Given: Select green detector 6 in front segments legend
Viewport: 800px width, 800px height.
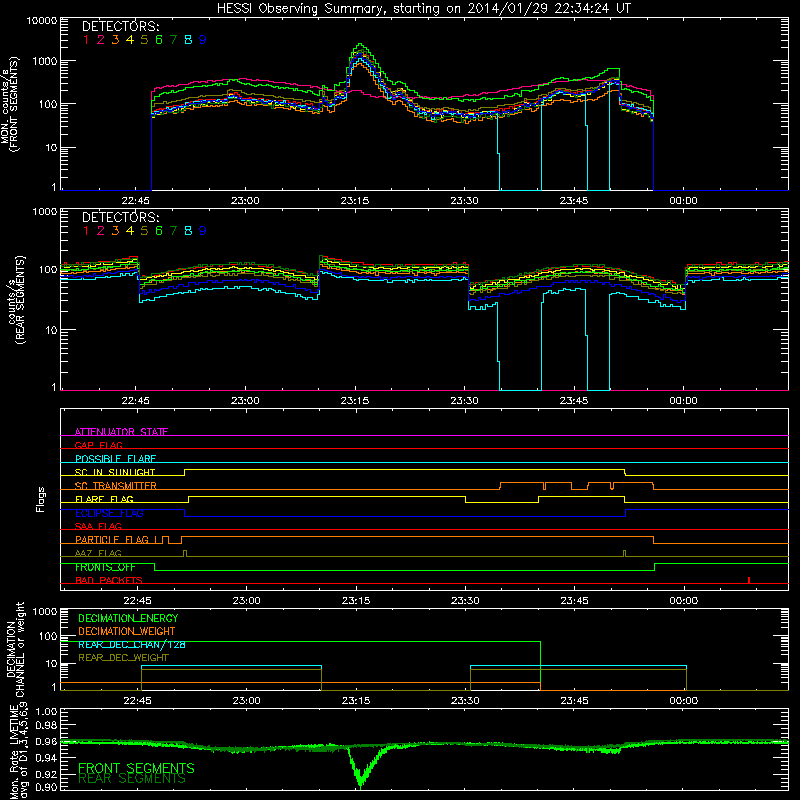Looking at the screenshot, I should [x=159, y=40].
